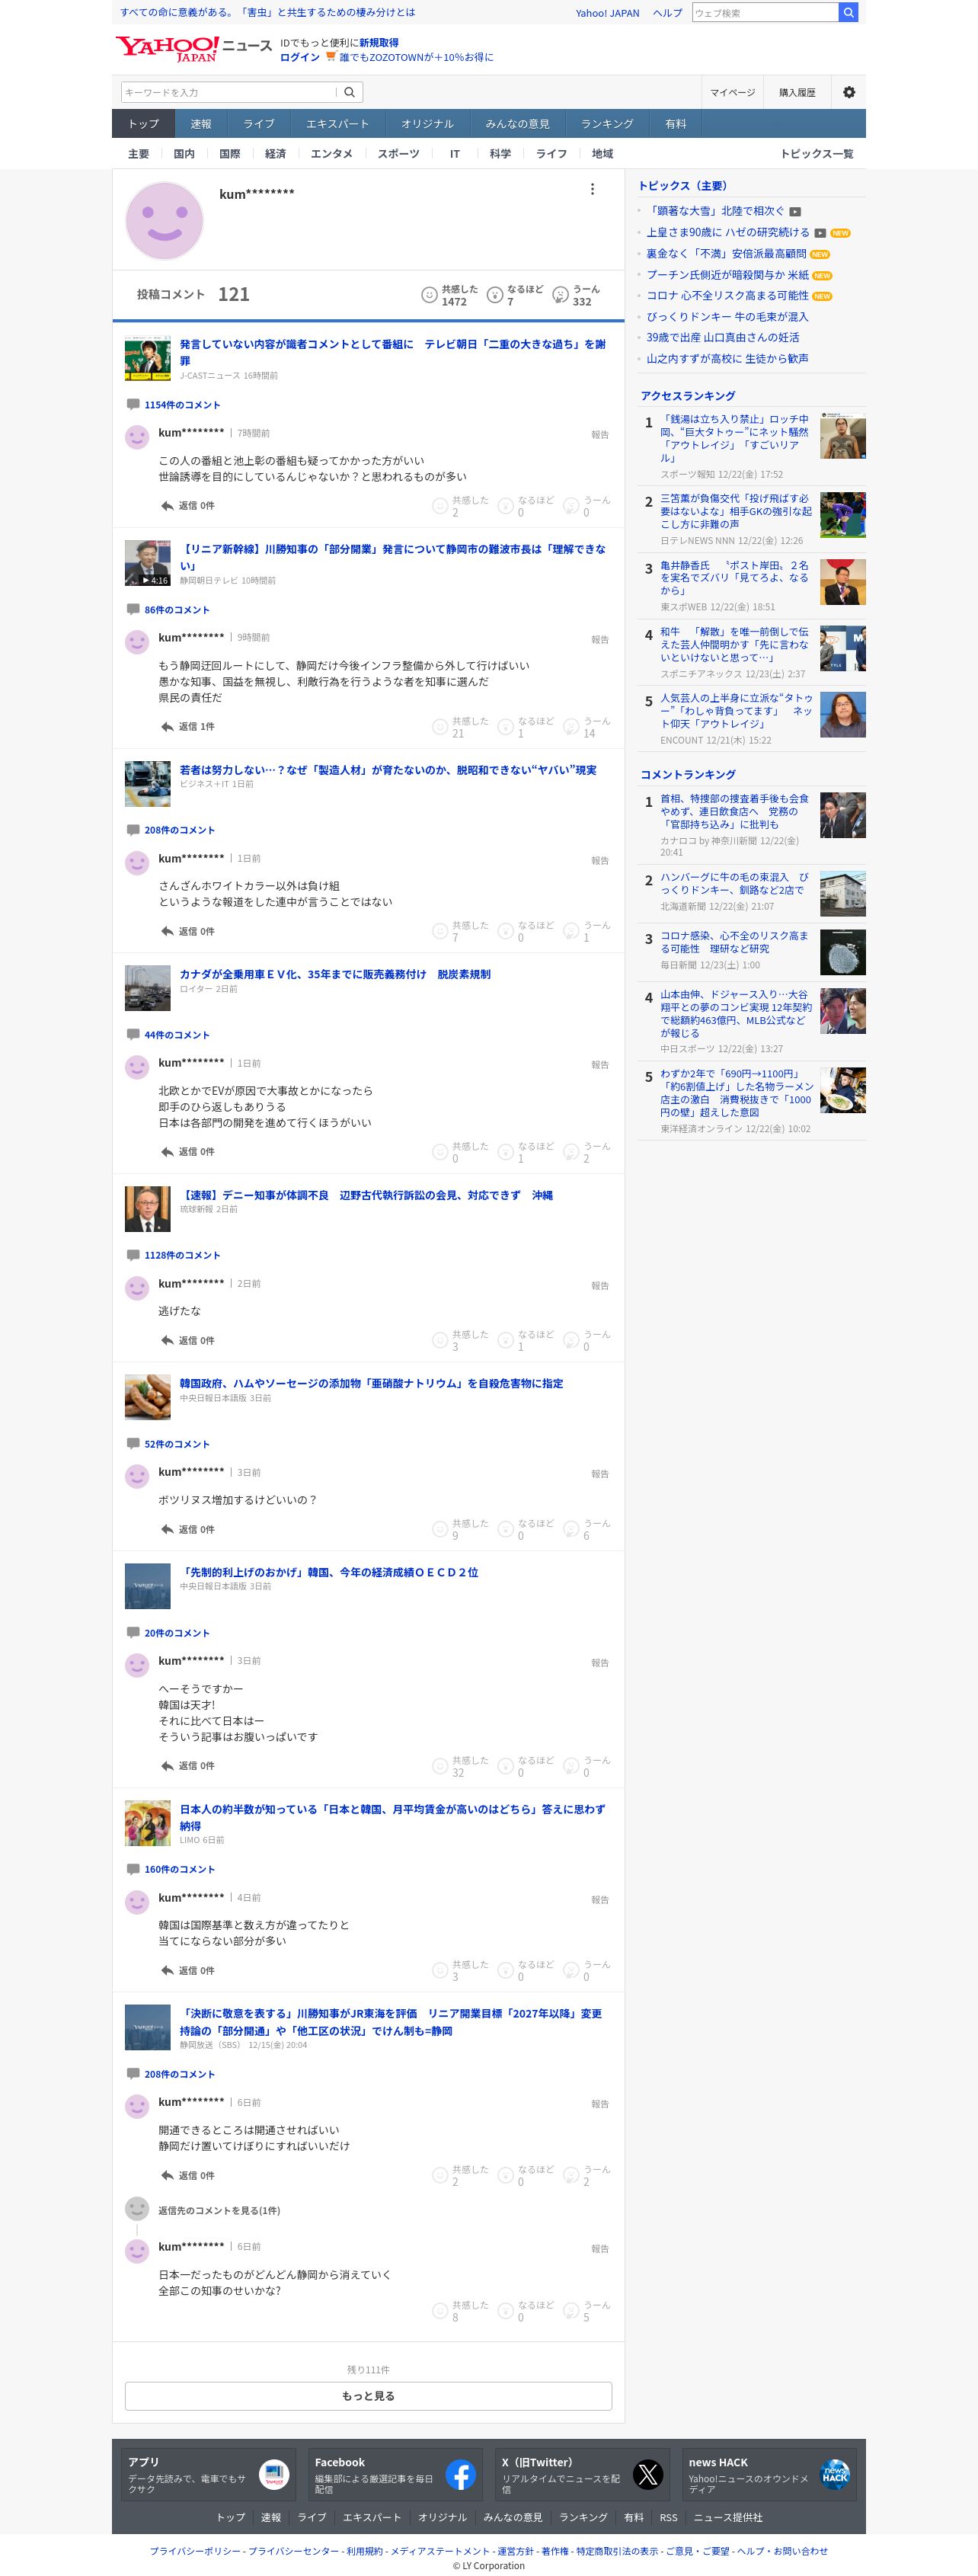Screen dimensions: 978x2576
Task: Click the web search magnifier button
Action: tap(848, 13)
